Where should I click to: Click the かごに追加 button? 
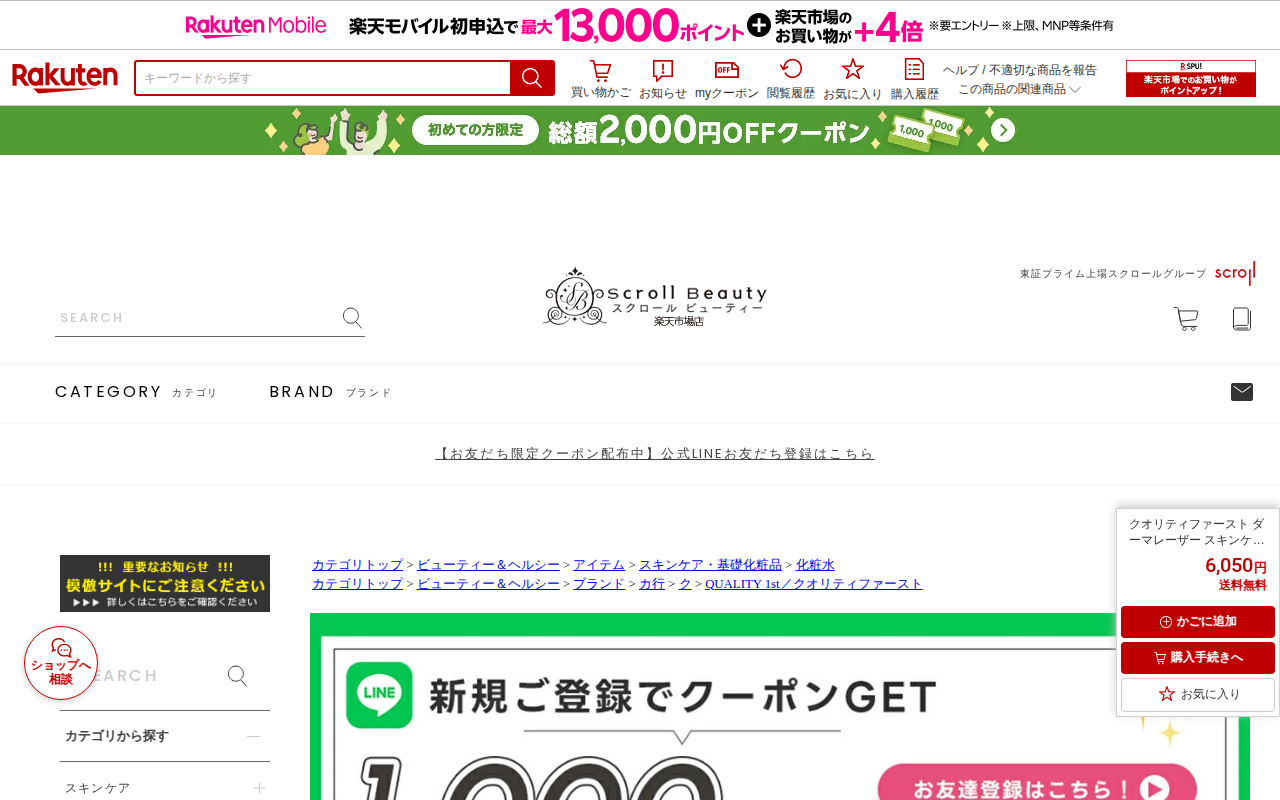pyautogui.click(x=1198, y=622)
